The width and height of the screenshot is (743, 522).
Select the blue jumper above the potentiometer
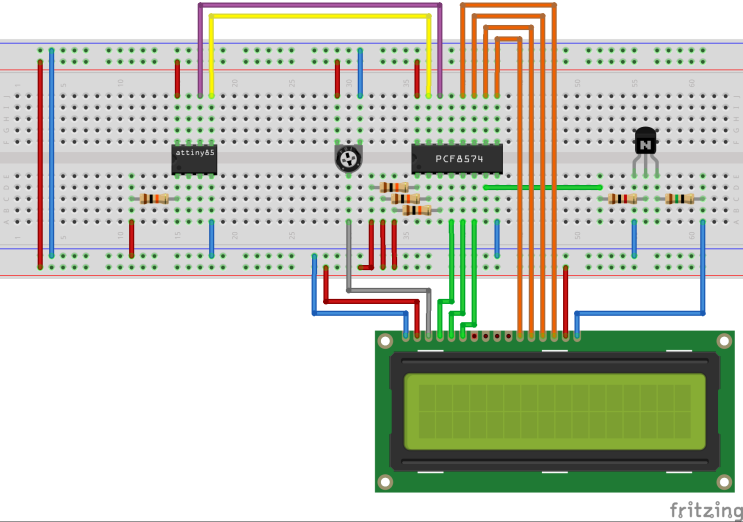tap(360, 72)
